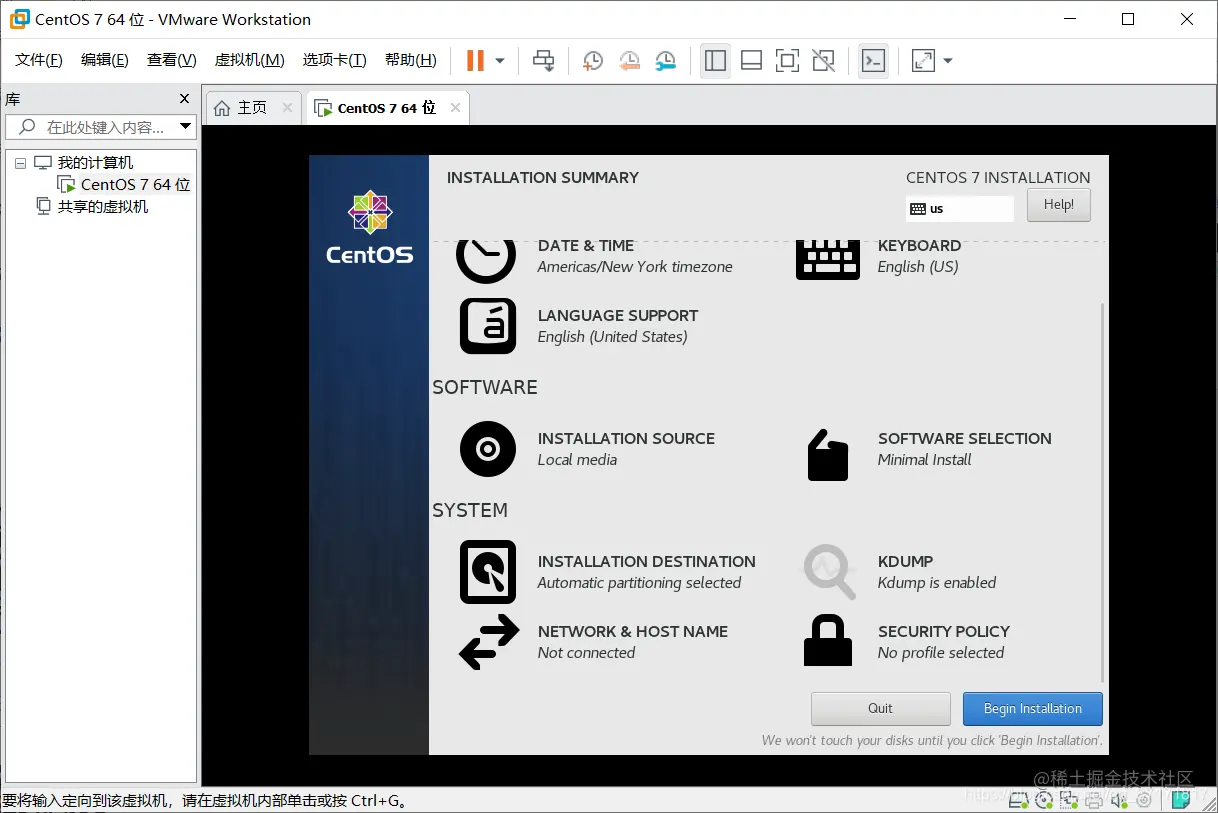Click the CD/DVD drive status bar icon
1218x813 pixels.
1044,800
